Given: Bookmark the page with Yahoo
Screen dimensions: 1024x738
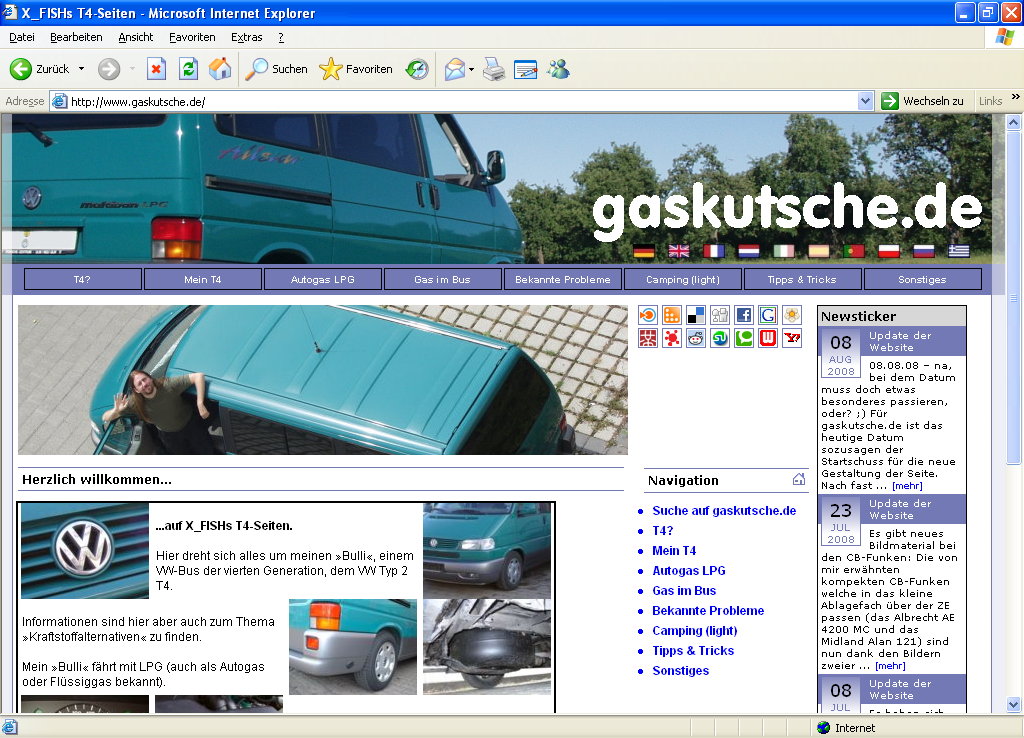Looking at the screenshot, I should (792, 338).
